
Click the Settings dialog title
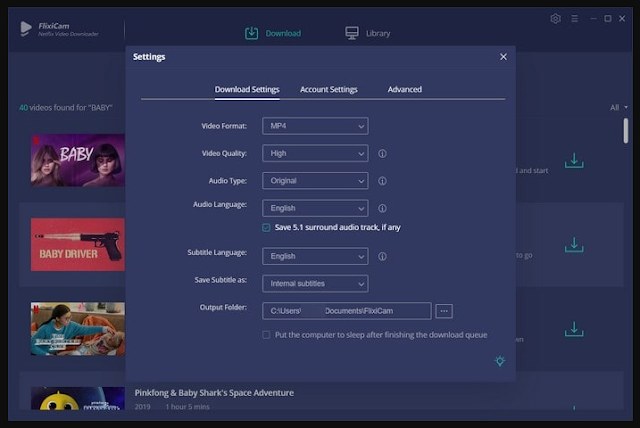[x=149, y=57]
